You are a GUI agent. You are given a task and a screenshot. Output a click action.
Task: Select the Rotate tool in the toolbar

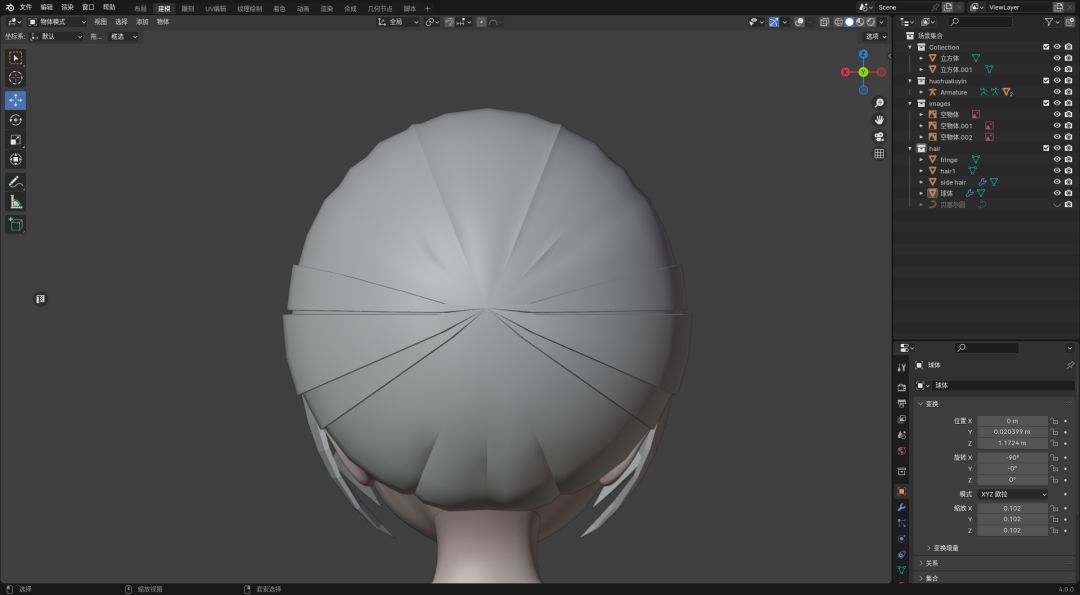[15, 120]
